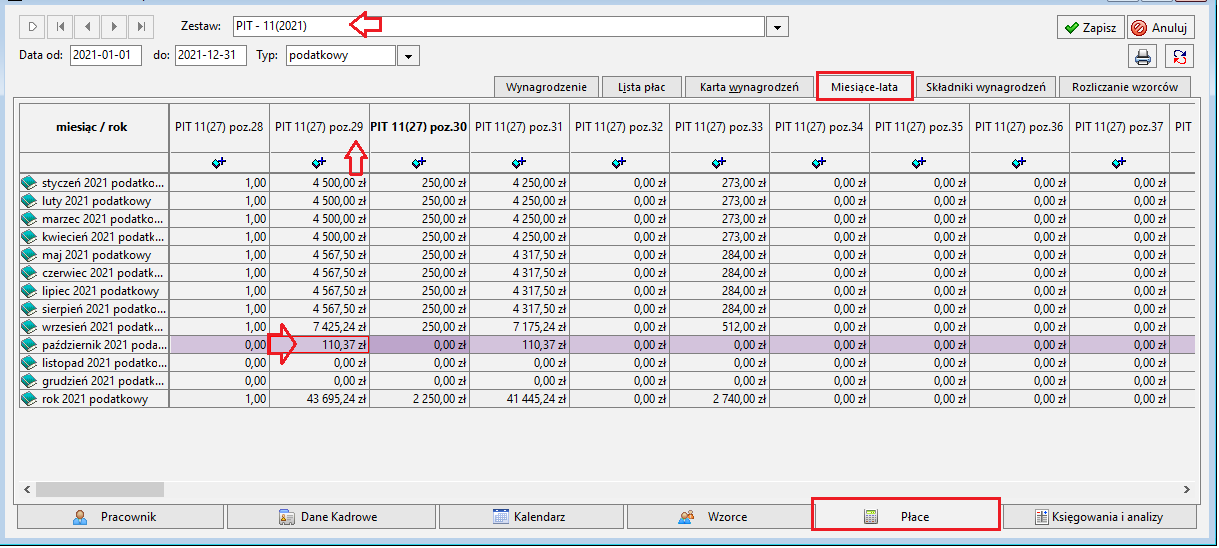
Task: Click filter icon under PIT 11(27) poz.31
Action: (x=519, y=162)
